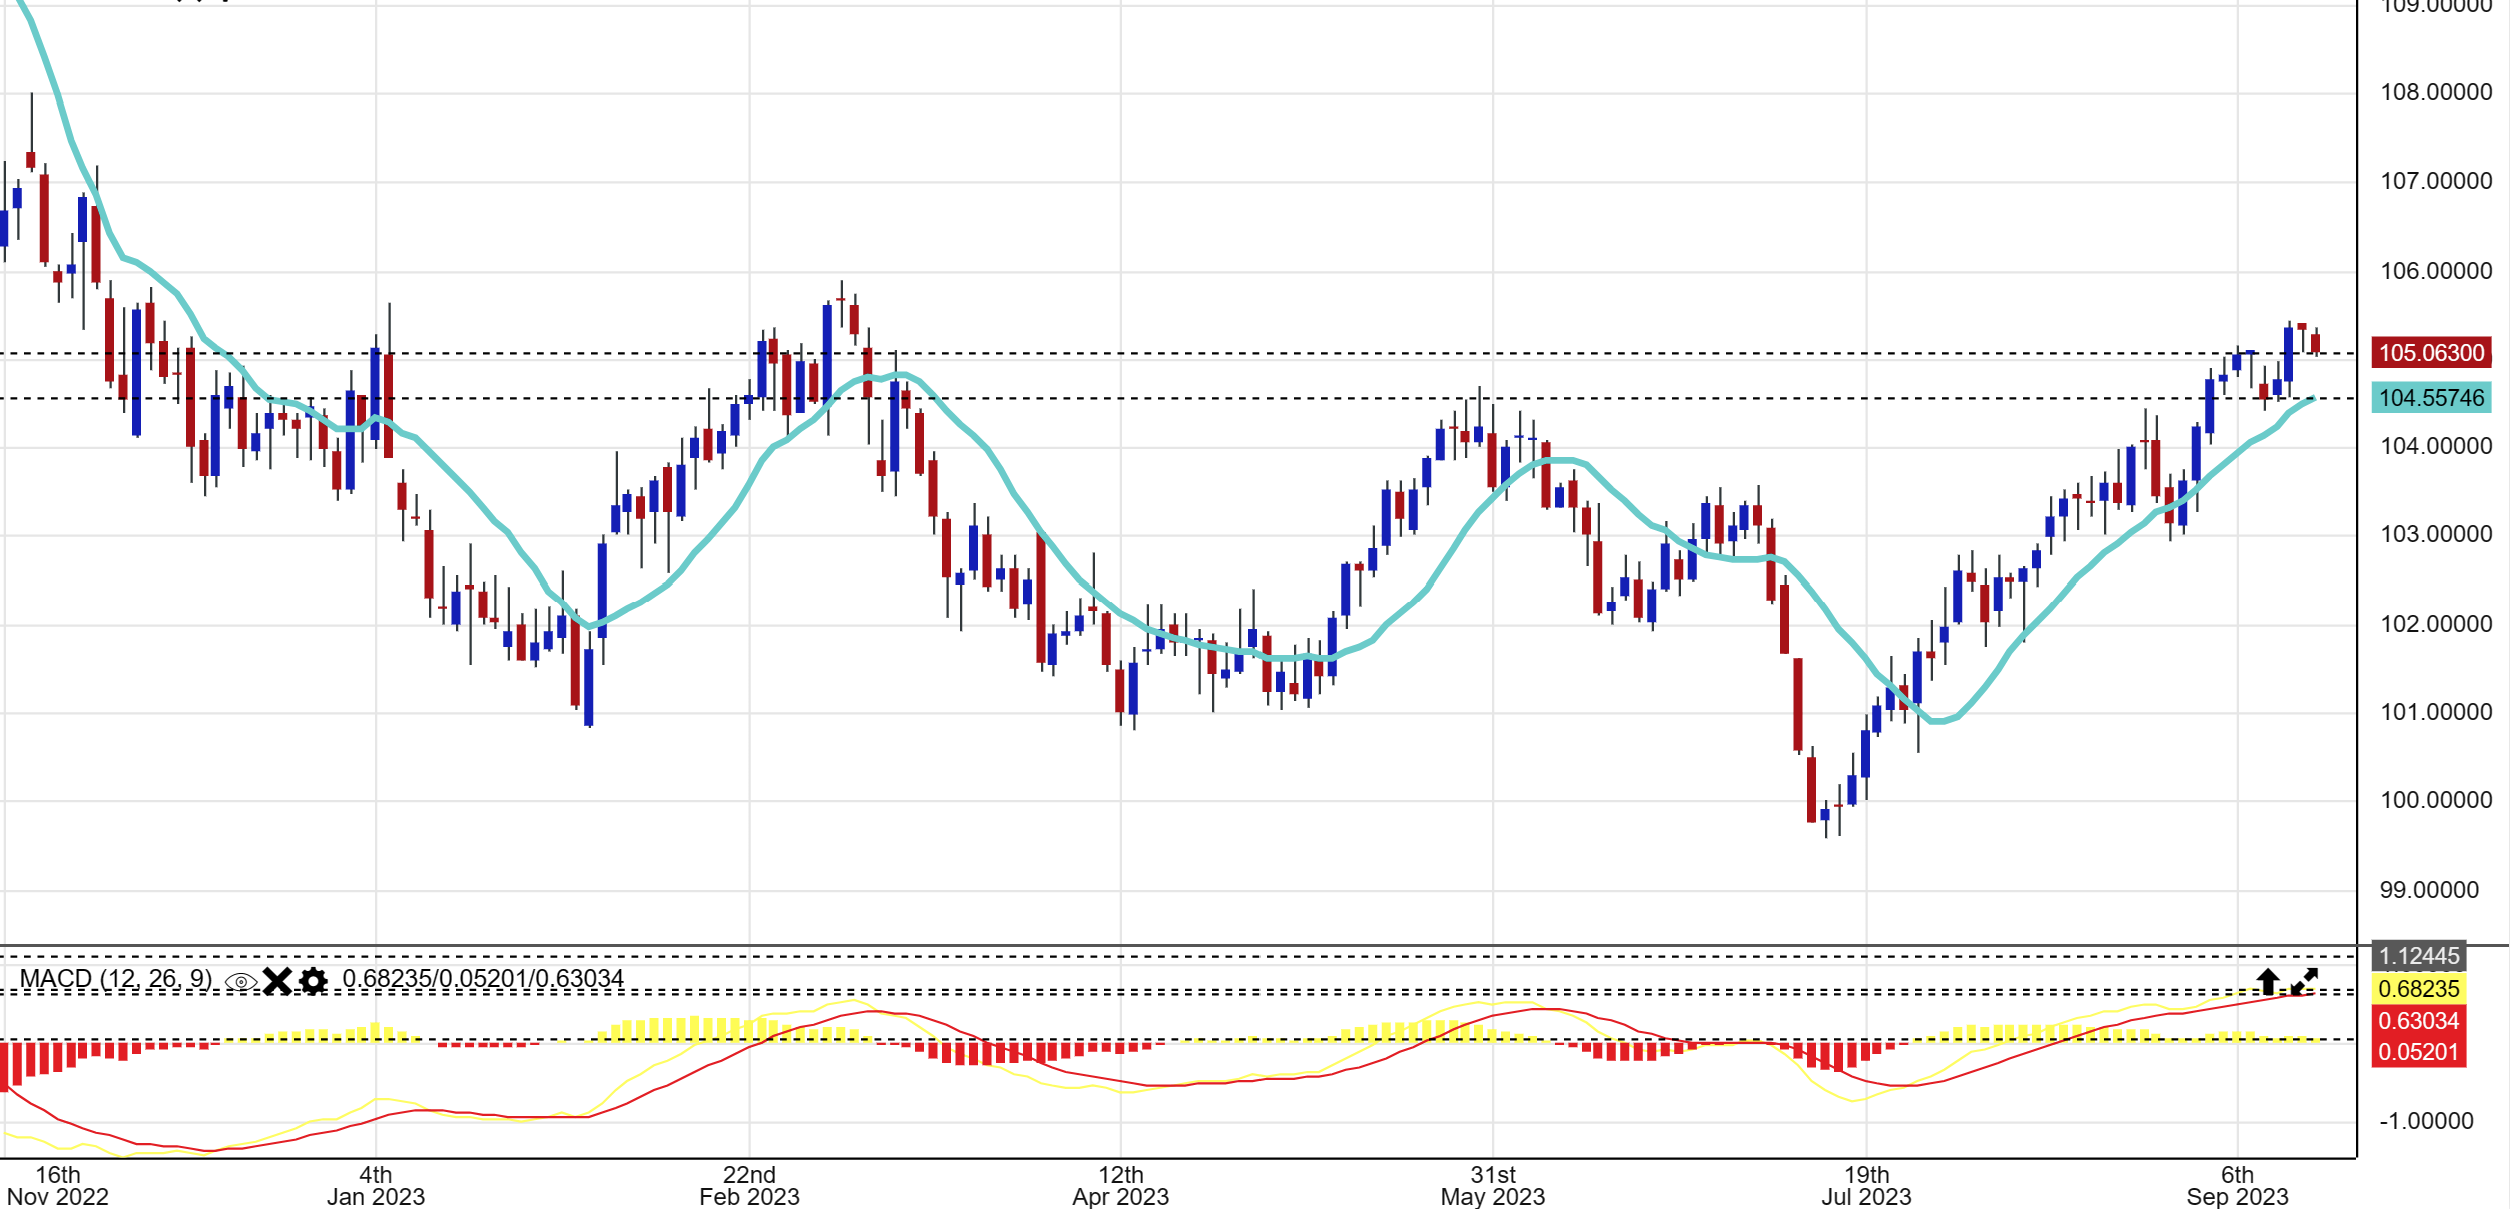Toggle MACD indicator visibility with eye icon
2511x1209 pixels.
[240, 982]
